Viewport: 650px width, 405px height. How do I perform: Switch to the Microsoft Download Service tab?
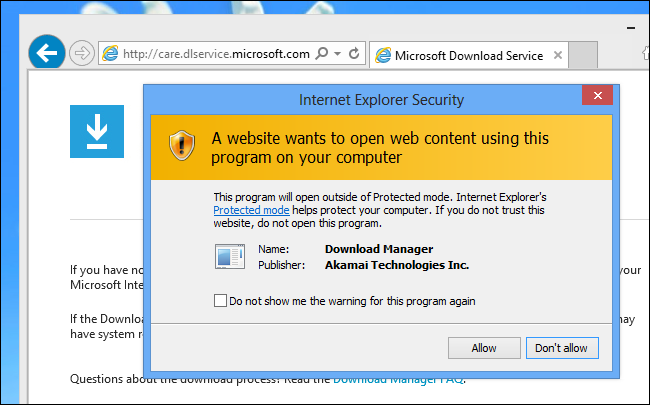click(x=468, y=55)
